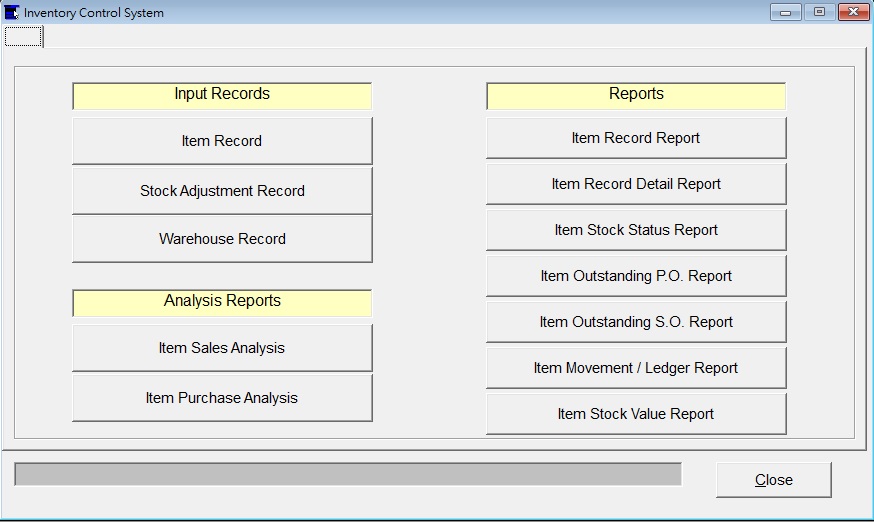Show Item Movement / Ledger Report
874x522 pixels.
pos(636,368)
